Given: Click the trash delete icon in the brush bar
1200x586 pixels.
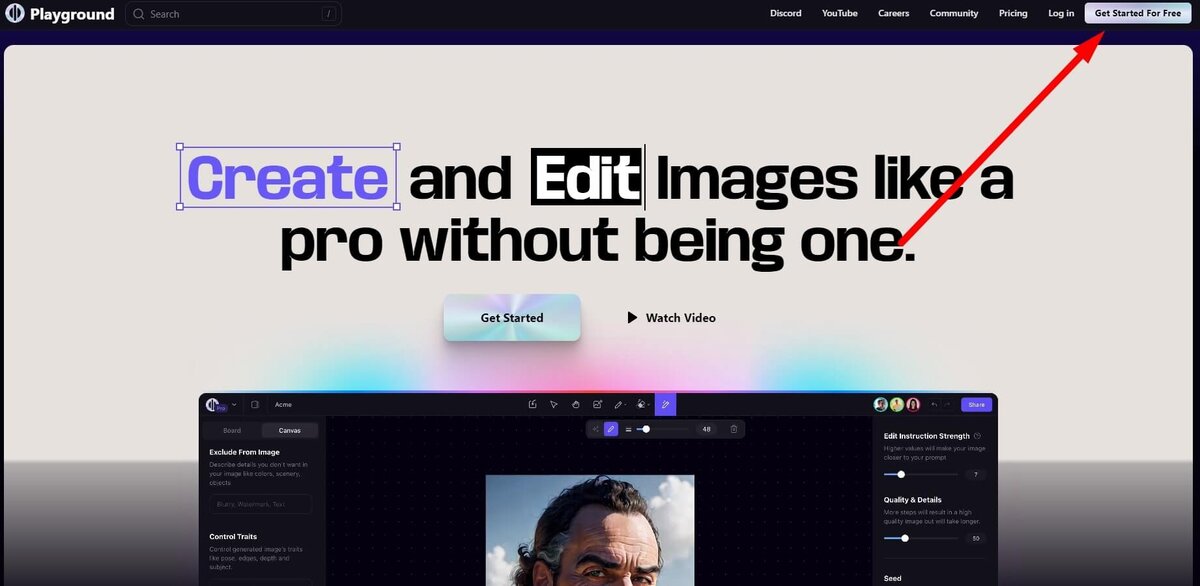Looking at the screenshot, I should [734, 429].
